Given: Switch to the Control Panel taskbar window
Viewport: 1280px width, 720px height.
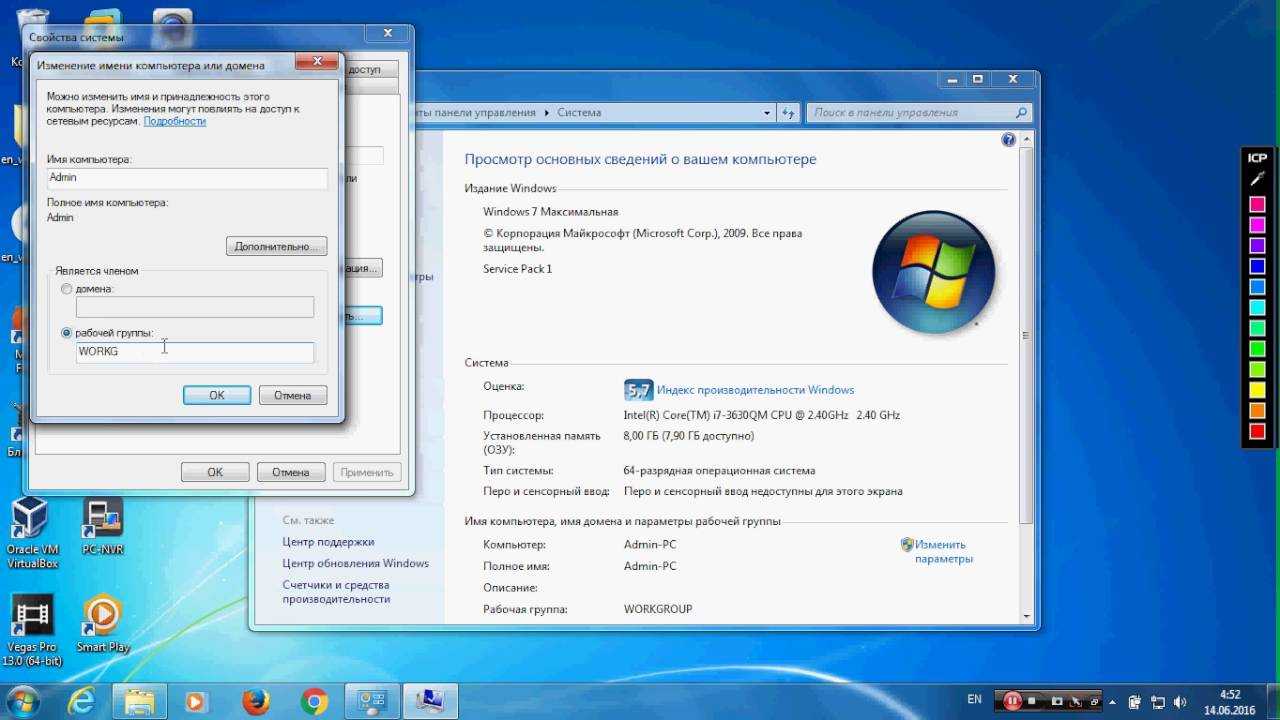Looking at the screenshot, I should [373, 701].
